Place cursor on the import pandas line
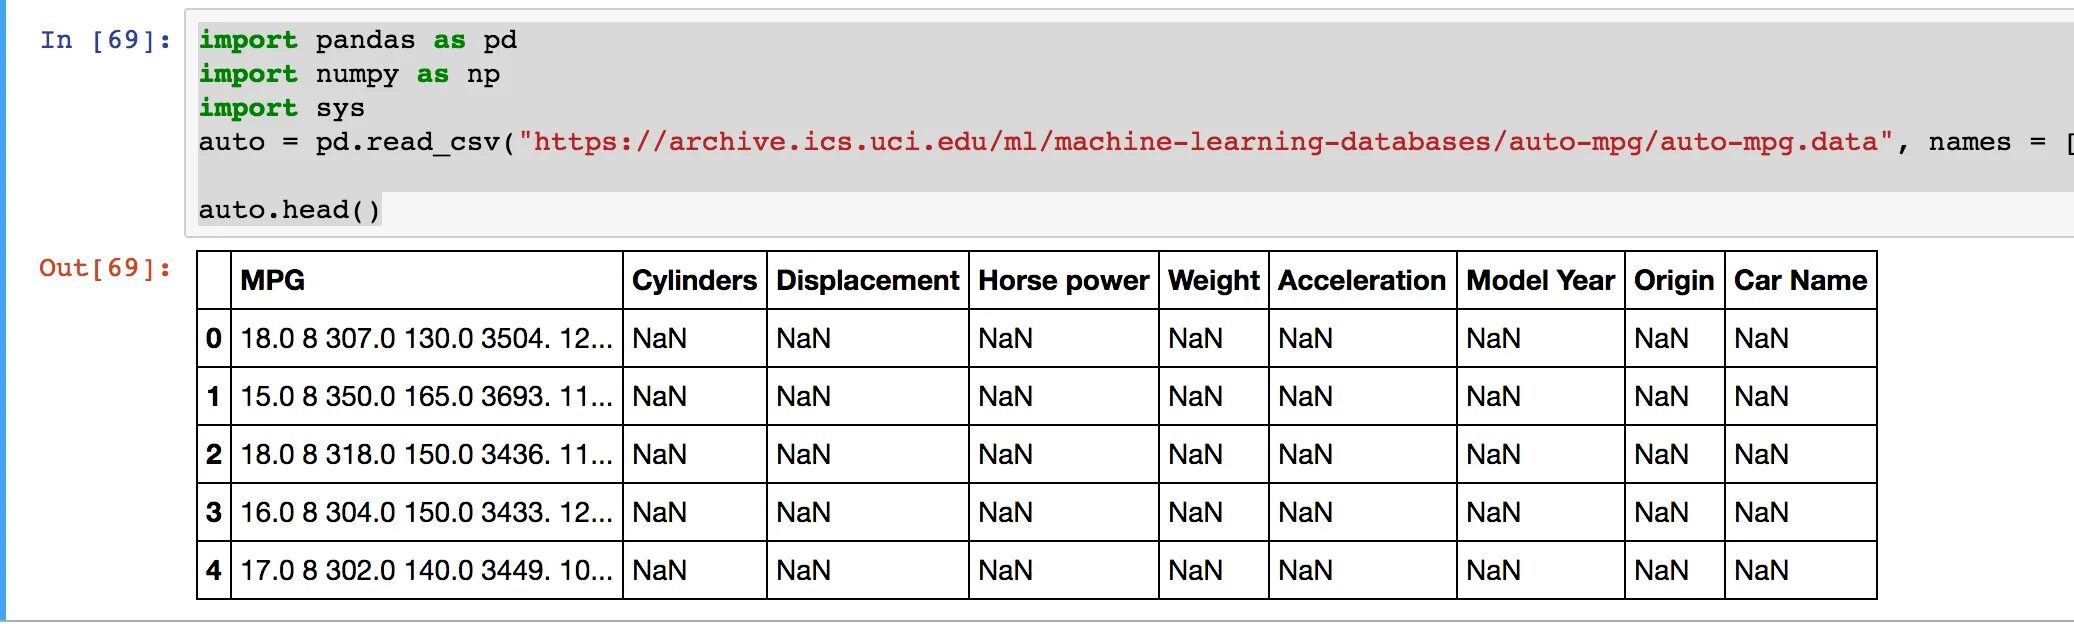Image resolution: width=2074 pixels, height=624 pixels. pos(357,40)
